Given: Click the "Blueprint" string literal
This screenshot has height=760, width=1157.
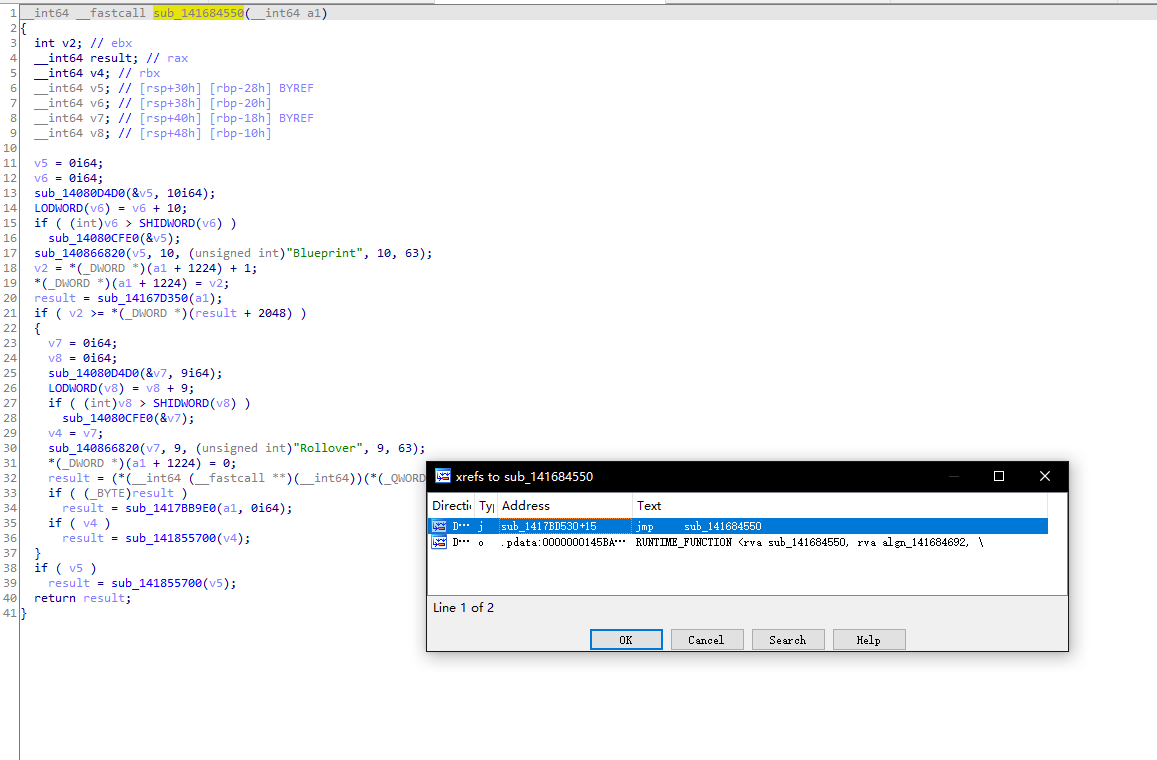Looking at the screenshot, I should (328, 253).
